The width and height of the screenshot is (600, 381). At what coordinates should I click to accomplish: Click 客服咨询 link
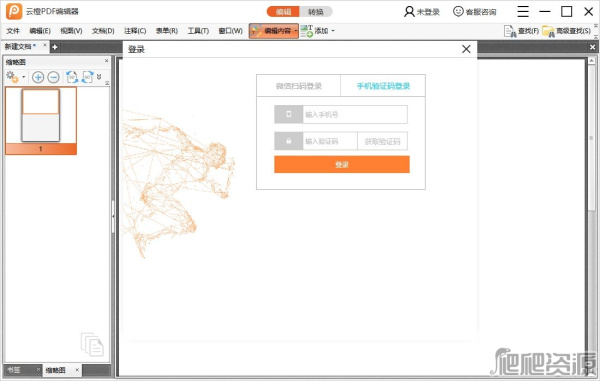click(481, 12)
